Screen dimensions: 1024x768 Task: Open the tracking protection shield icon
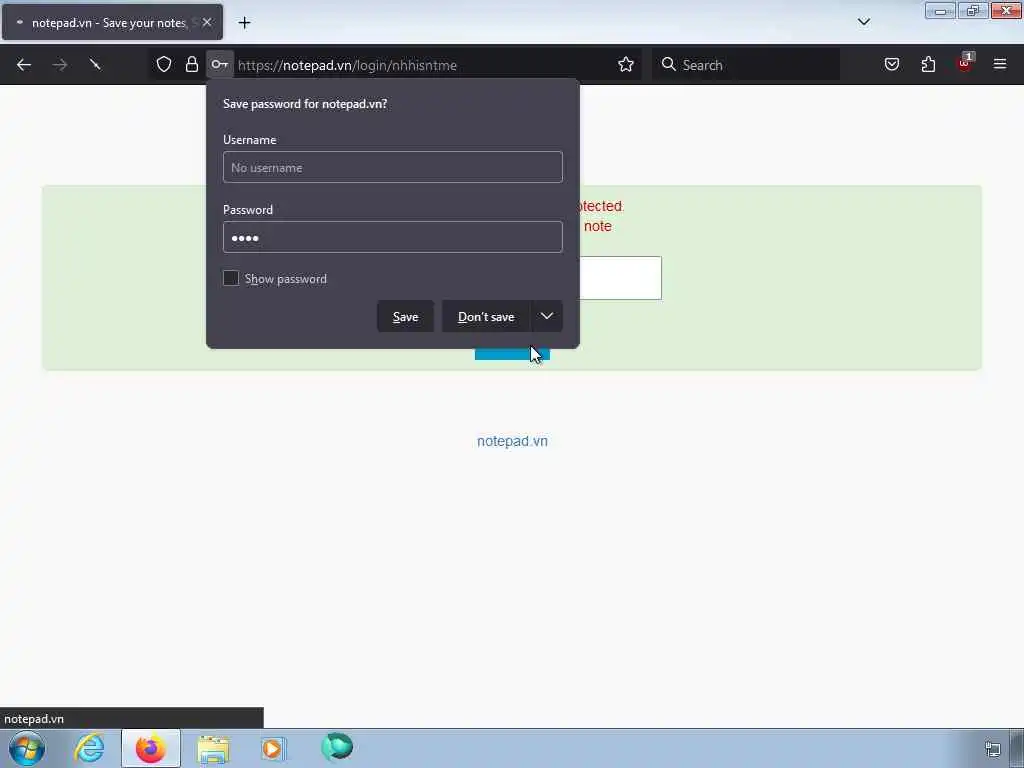[164, 65]
